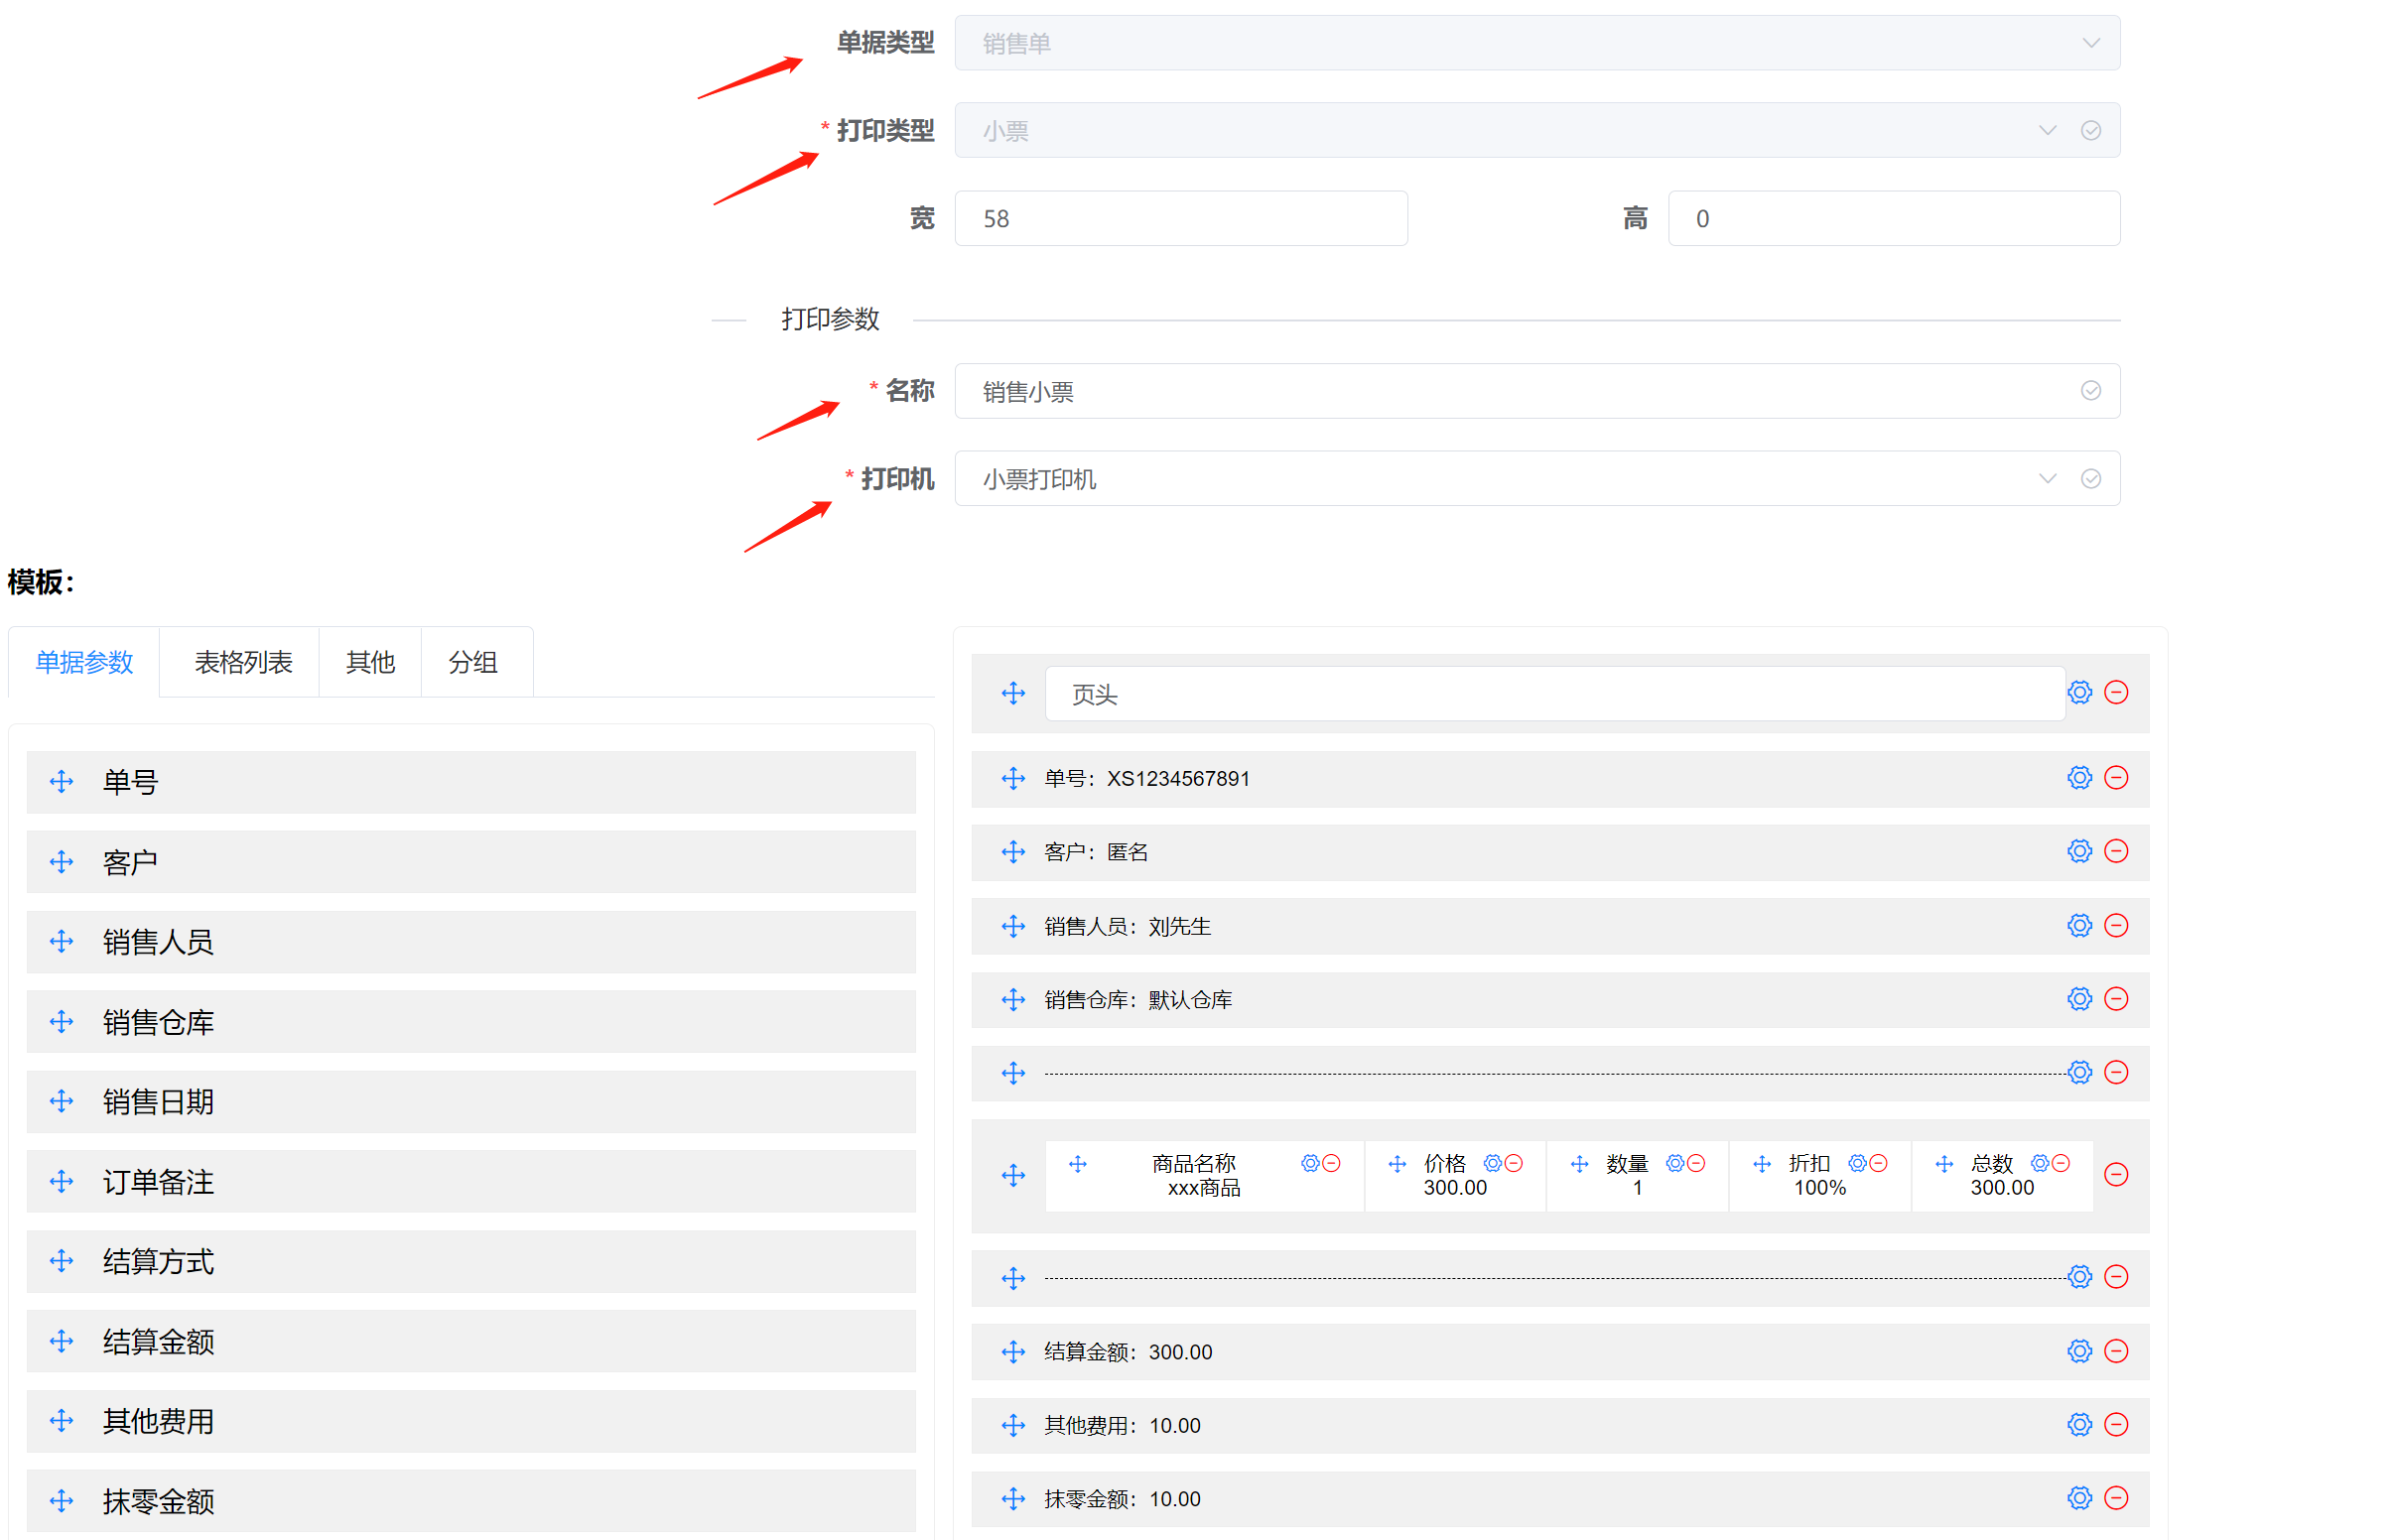The image size is (2396, 1540).
Task: Switch to the 单据参数 tab
Action: 84,662
